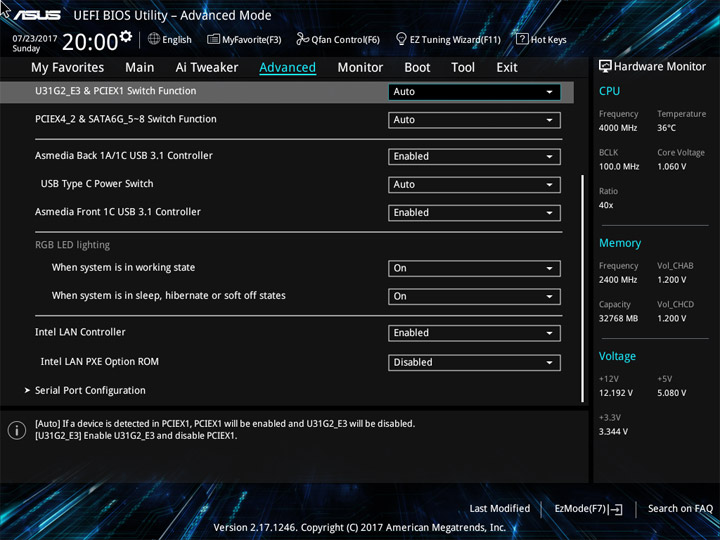720x540 pixels.
Task: Open PCIEX4_2 & SATA6G_5~8 Switch Function dropdown
Action: [x=474, y=120]
